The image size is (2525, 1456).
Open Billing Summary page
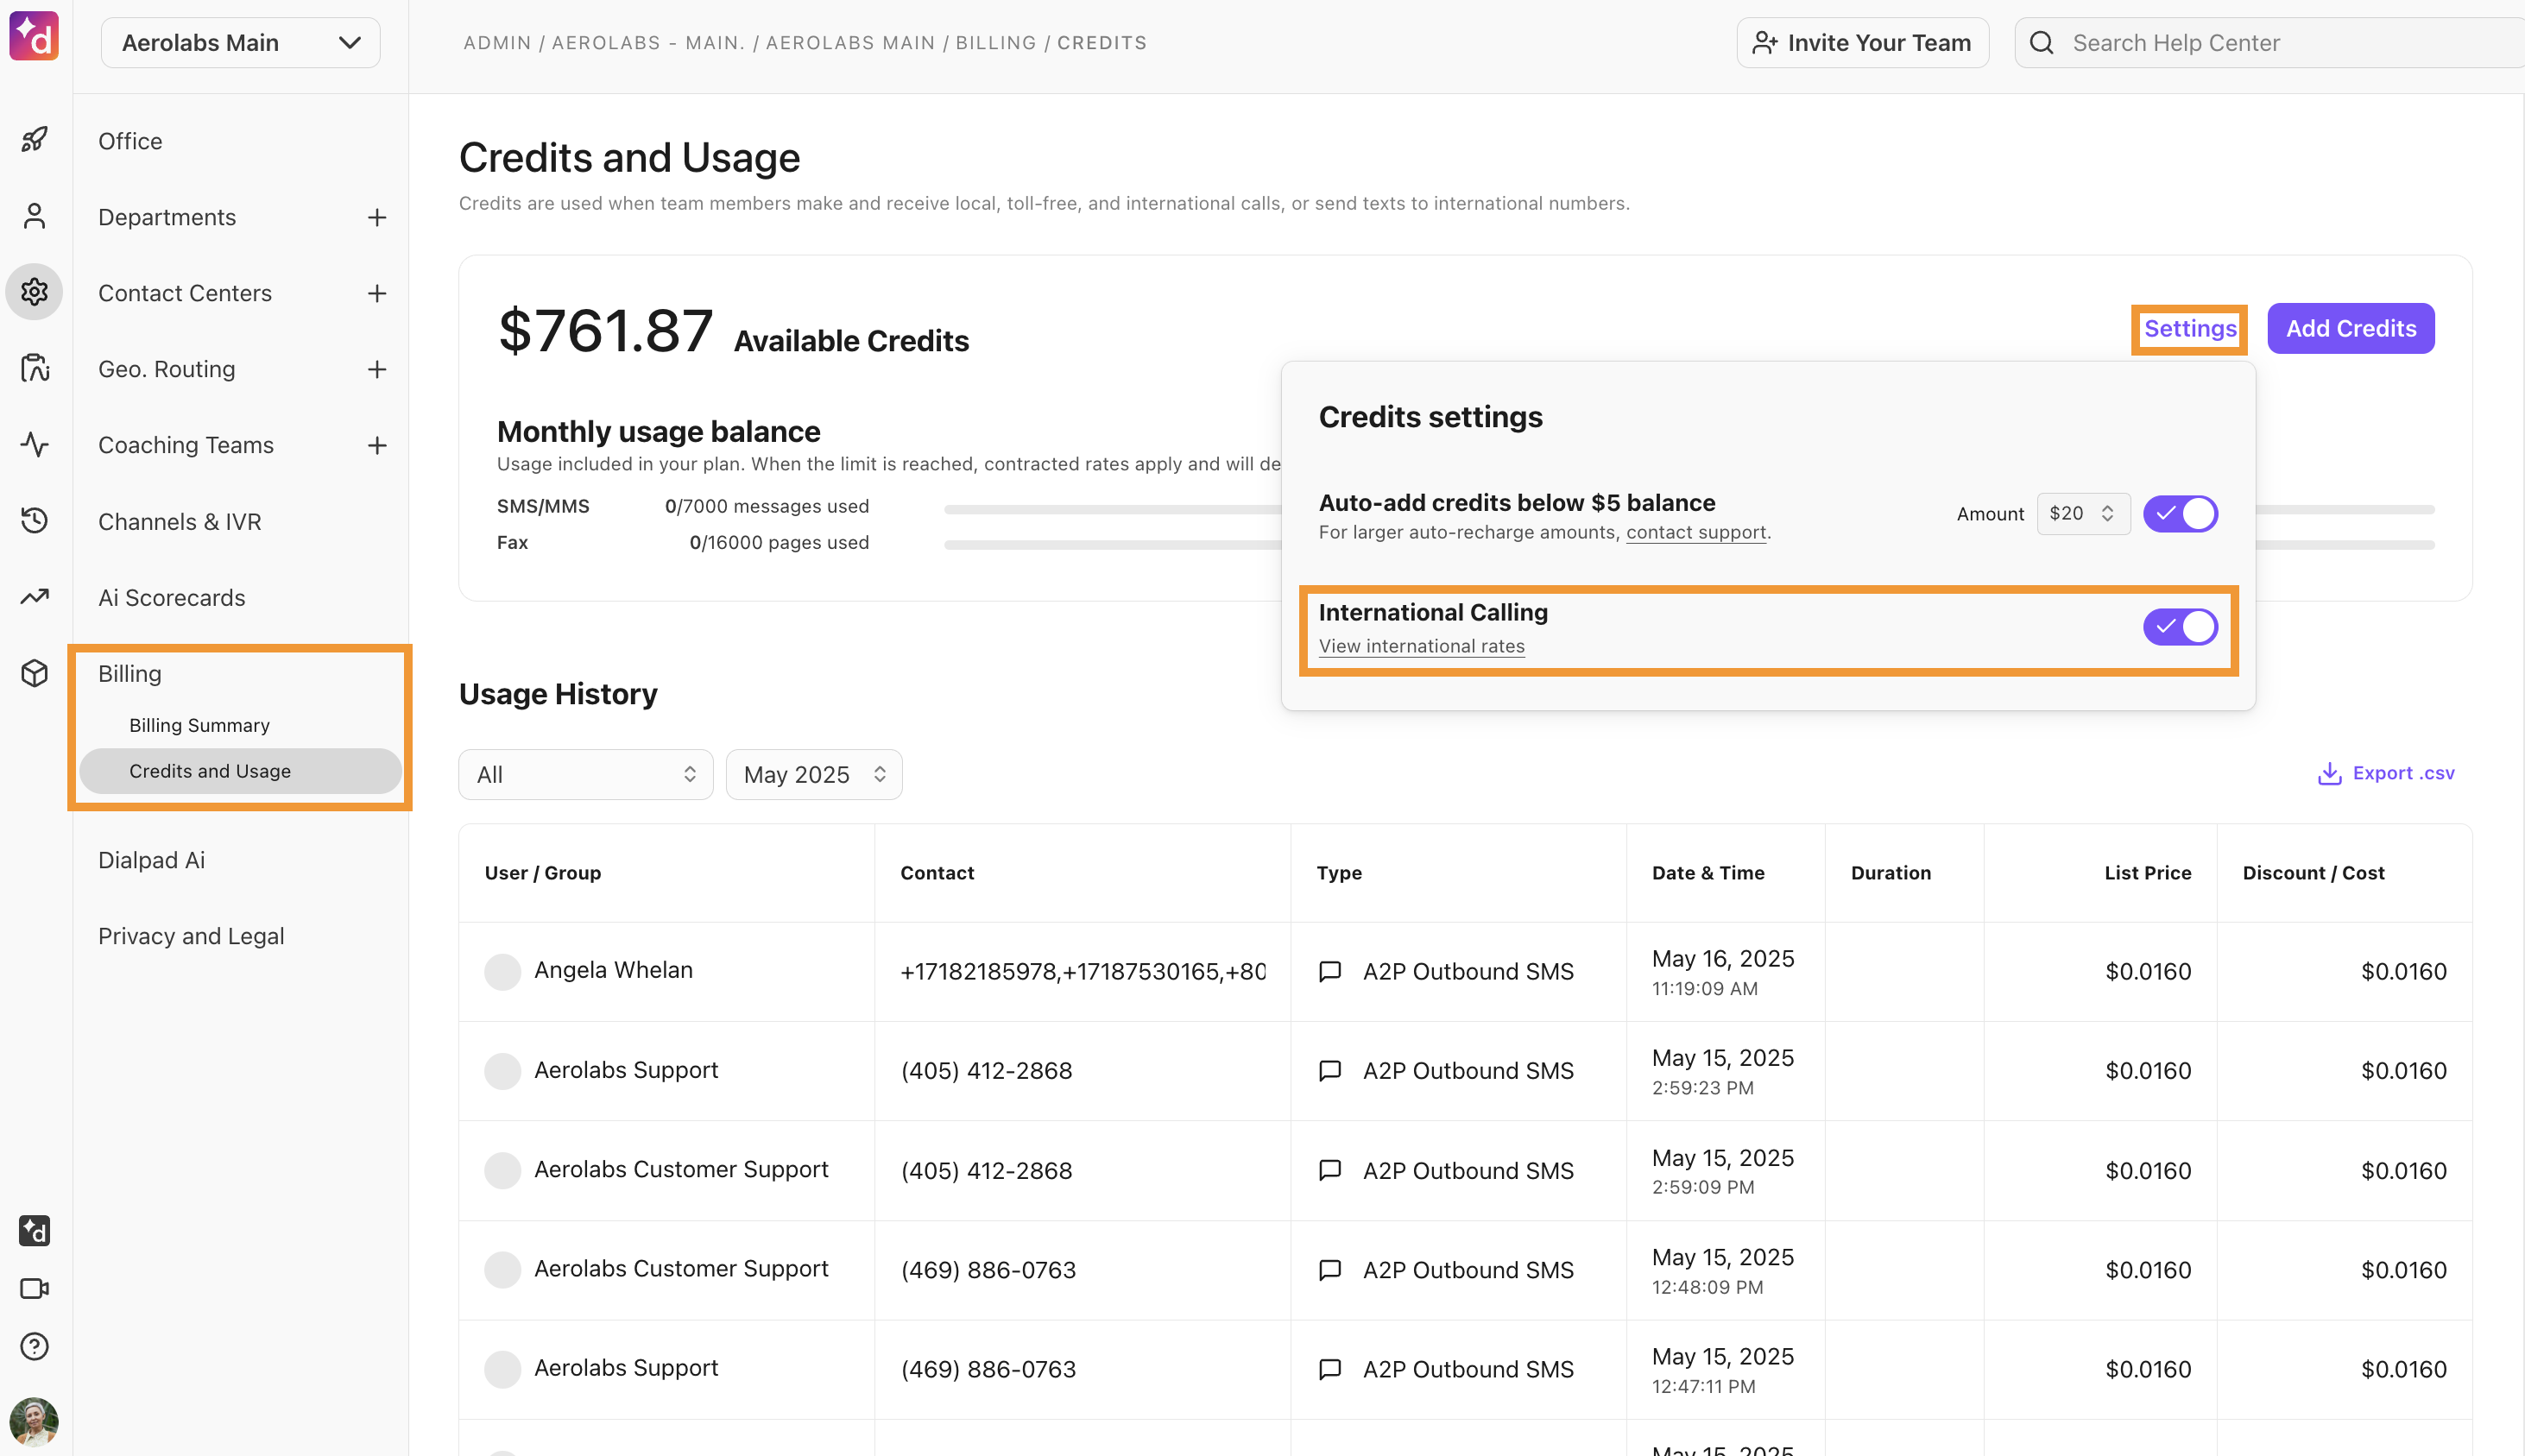pyautogui.click(x=199, y=725)
